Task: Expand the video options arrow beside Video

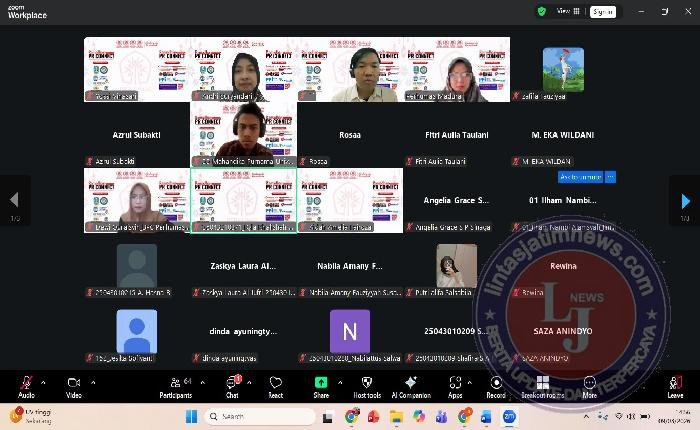Action: (x=92, y=380)
